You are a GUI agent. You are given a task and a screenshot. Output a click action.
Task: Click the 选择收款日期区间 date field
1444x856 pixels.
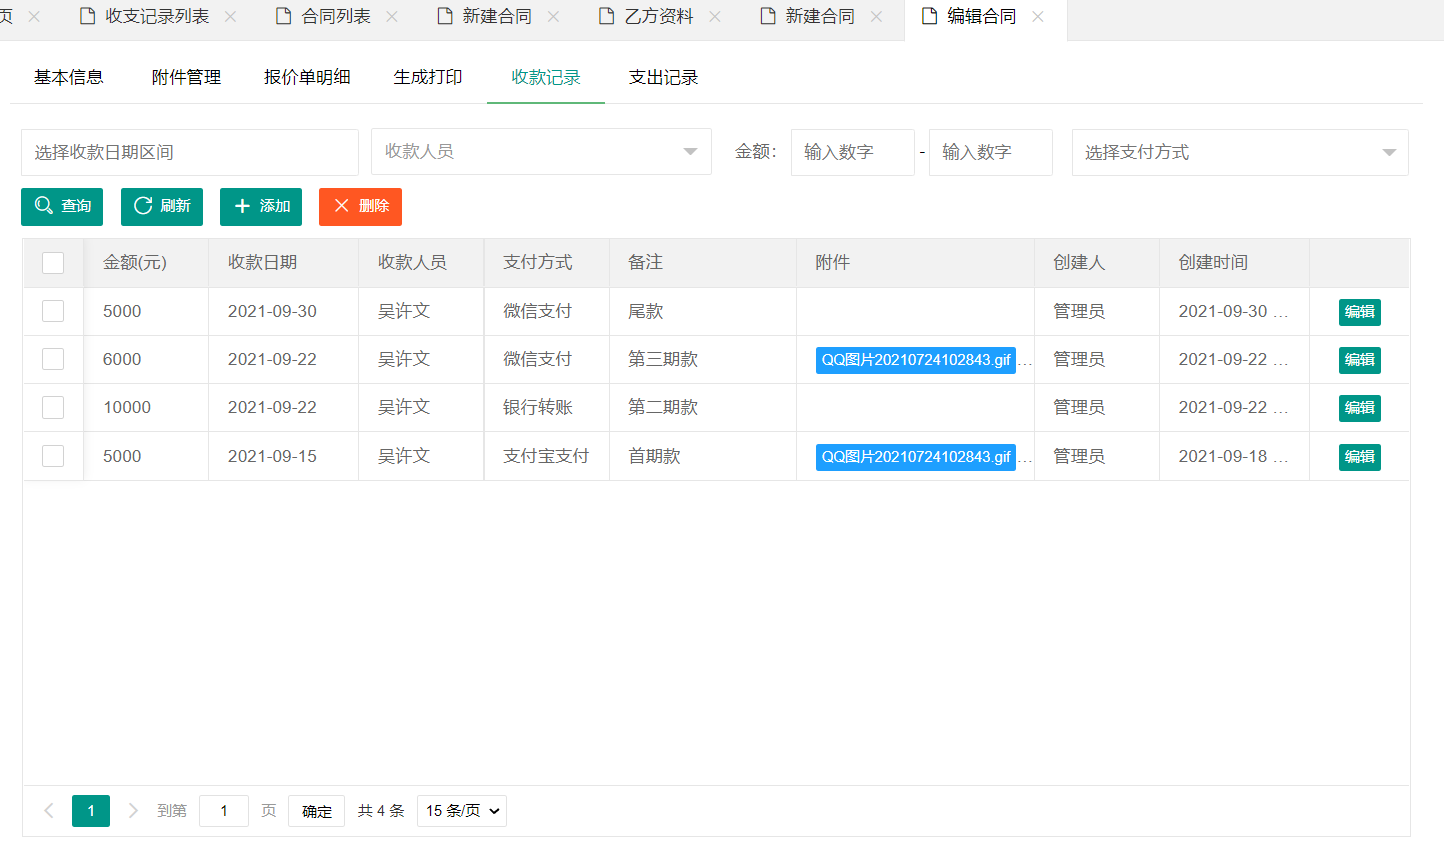(x=190, y=152)
